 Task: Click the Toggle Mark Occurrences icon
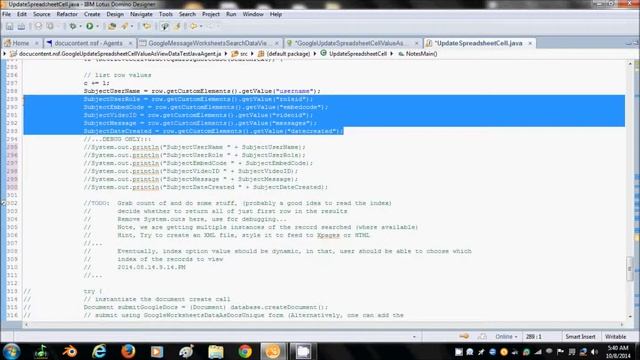point(165,27)
